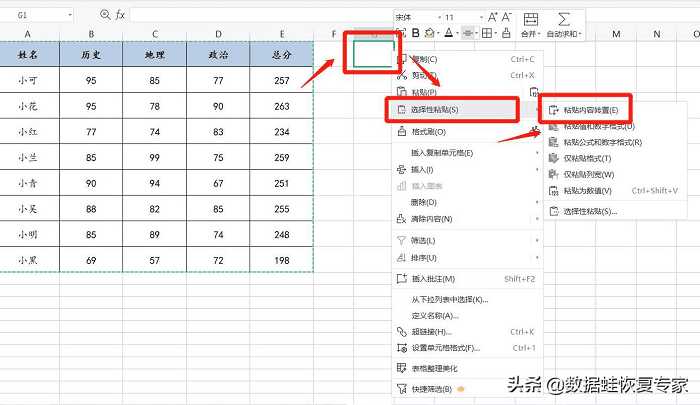
Task: Click name cell 小黑
Action: coord(28,260)
